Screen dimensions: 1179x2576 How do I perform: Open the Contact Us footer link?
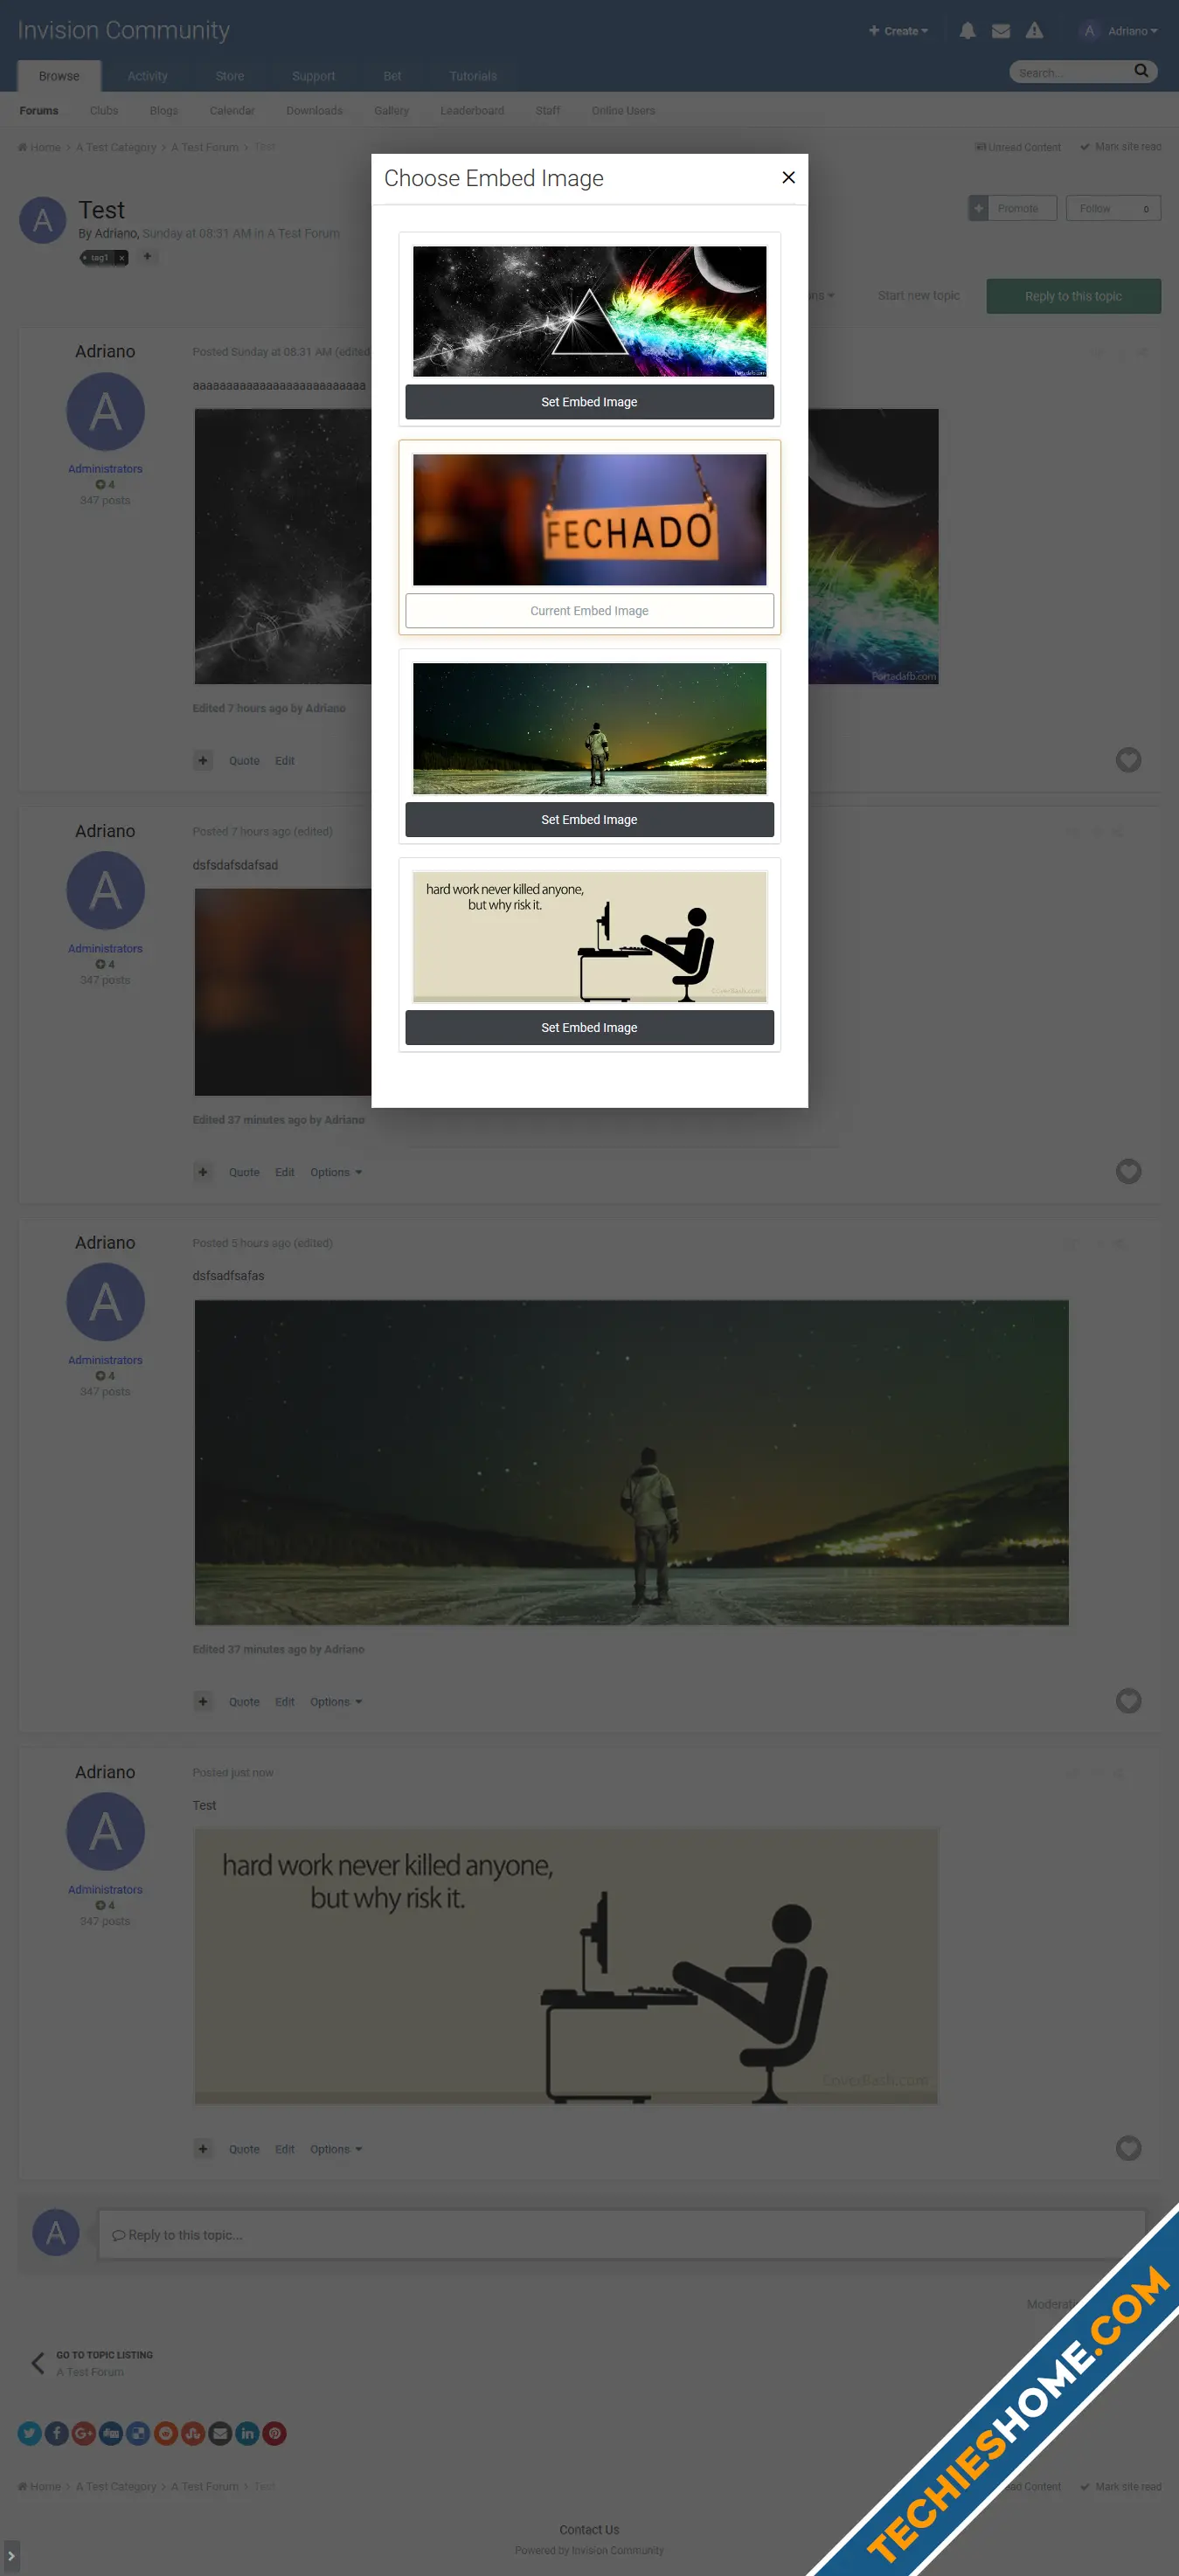click(589, 2530)
